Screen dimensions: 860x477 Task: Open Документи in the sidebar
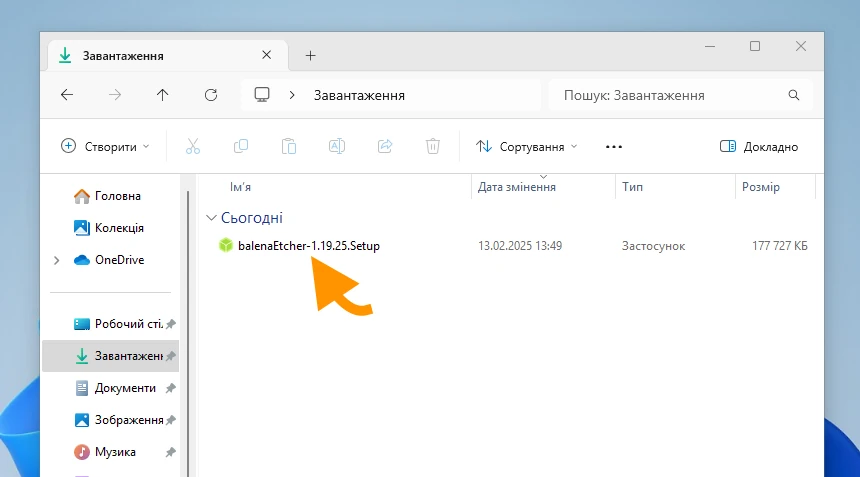115,388
